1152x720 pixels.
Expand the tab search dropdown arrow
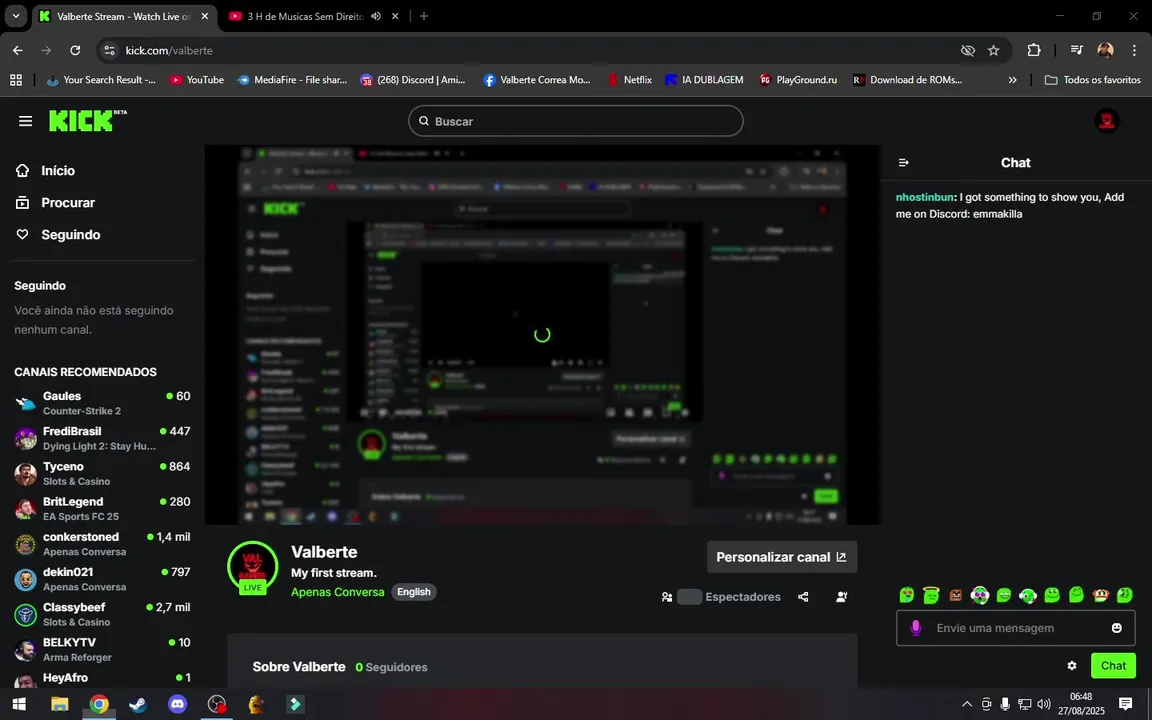15,16
